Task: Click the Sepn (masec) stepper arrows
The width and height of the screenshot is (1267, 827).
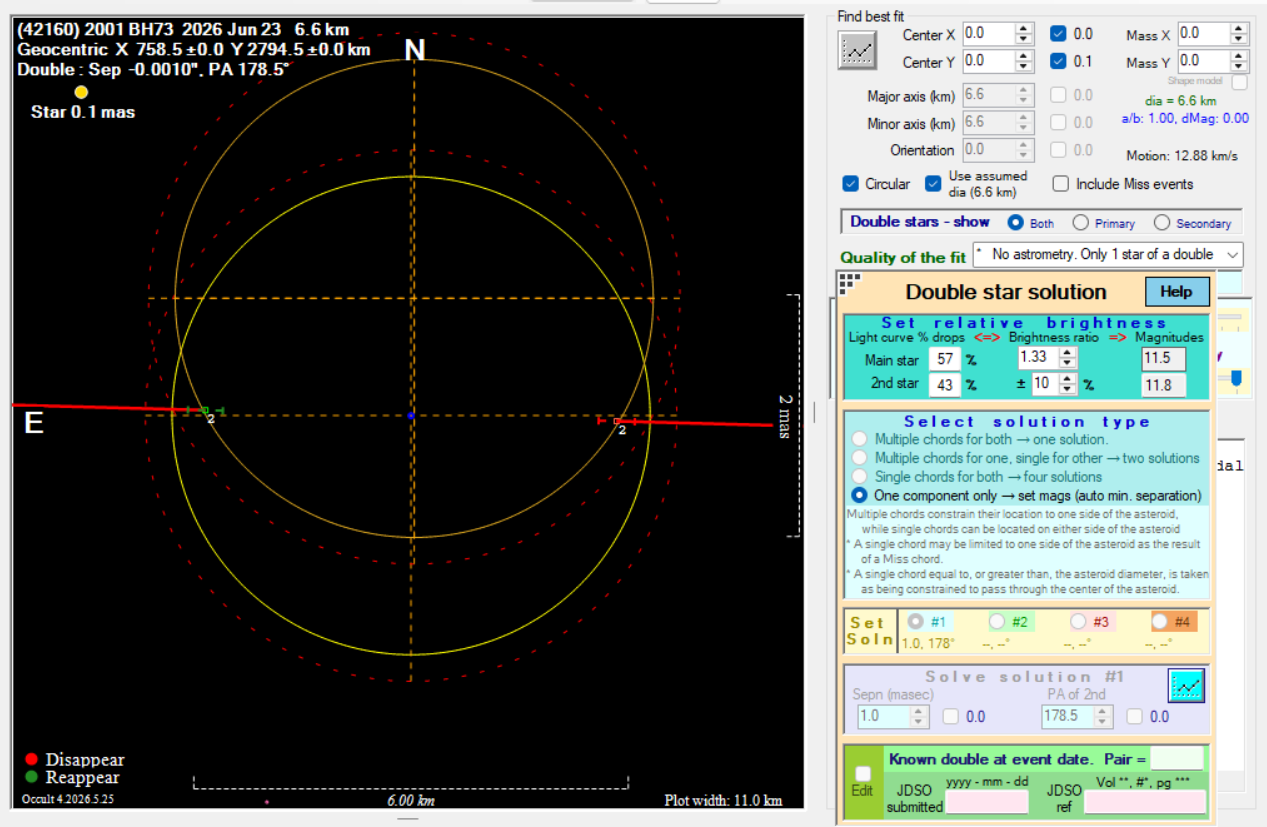Action: 920,716
